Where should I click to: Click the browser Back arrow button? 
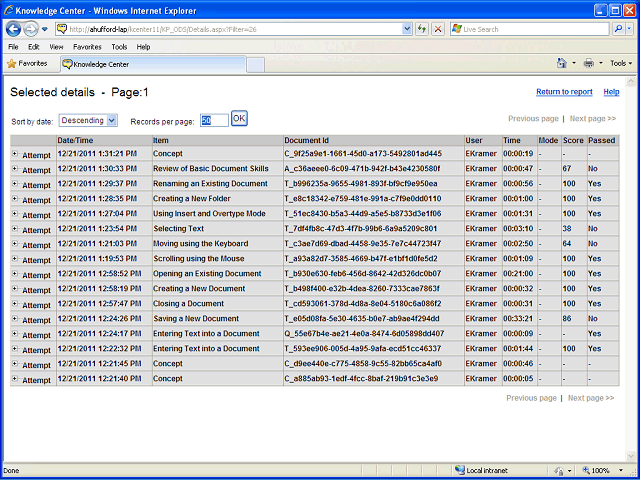[x=13, y=29]
